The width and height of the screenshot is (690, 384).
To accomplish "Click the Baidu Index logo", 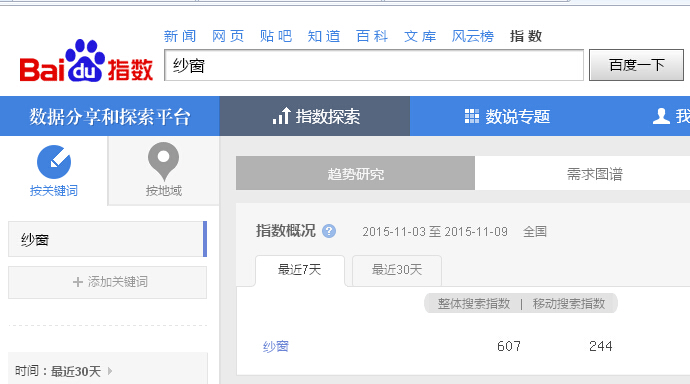I will tap(86, 61).
